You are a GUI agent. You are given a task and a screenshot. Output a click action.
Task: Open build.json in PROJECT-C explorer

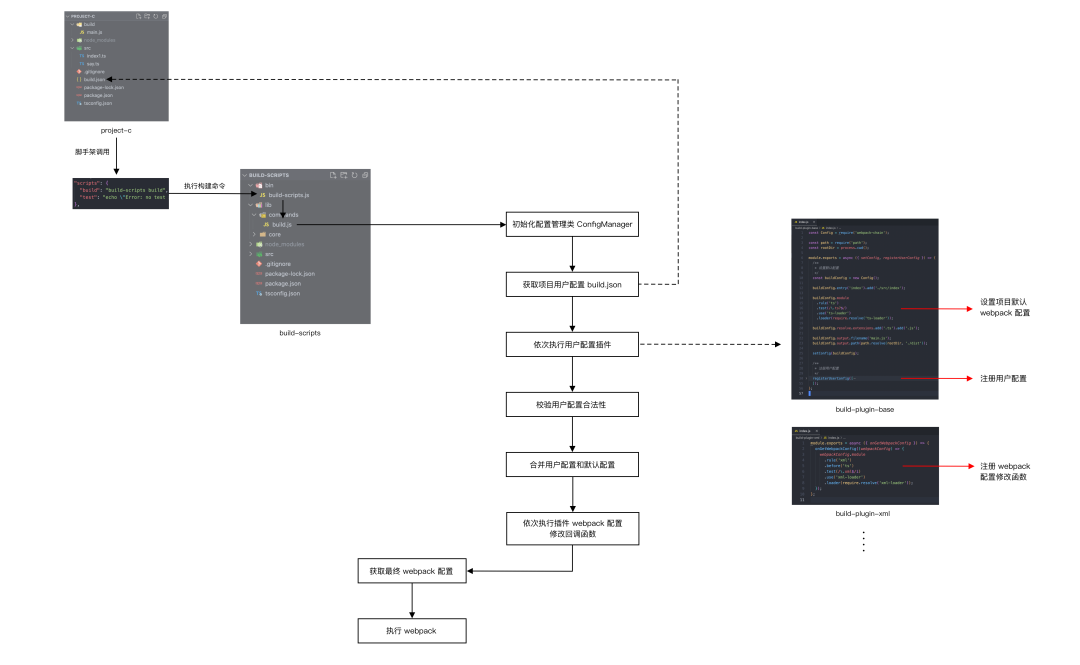[x=95, y=80]
